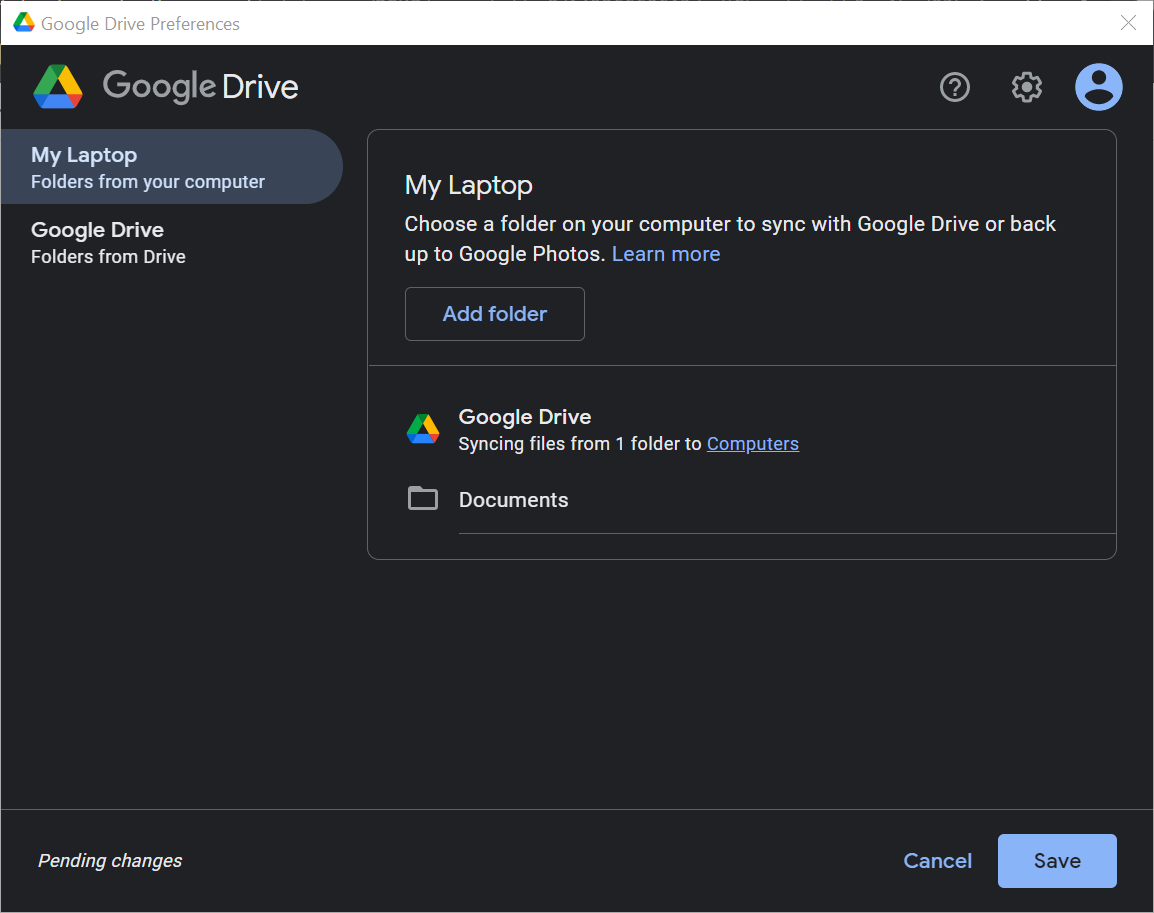Image resolution: width=1154 pixels, height=913 pixels.
Task: Click the Add folder button
Action: click(495, 314)
